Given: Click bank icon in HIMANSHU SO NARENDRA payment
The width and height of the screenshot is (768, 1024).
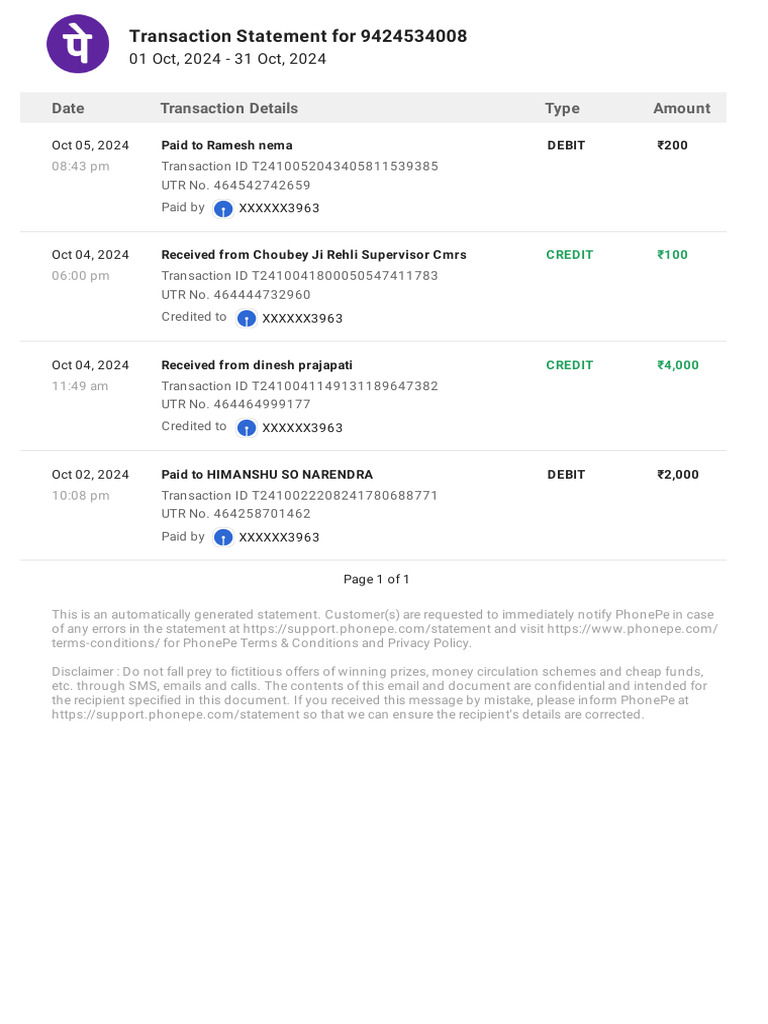Looking at the screenshot, I should click(223, 538).
